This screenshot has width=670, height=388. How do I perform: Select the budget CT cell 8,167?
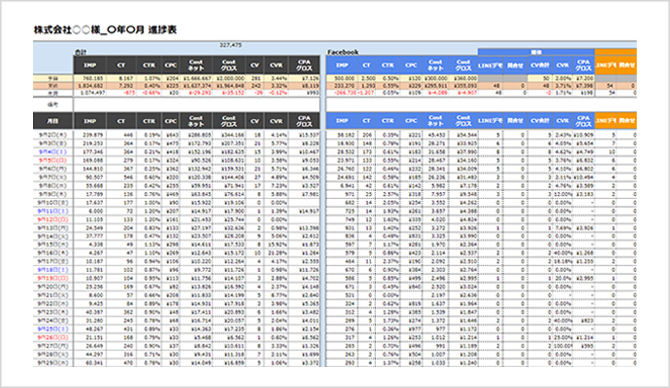pos(121,79)
